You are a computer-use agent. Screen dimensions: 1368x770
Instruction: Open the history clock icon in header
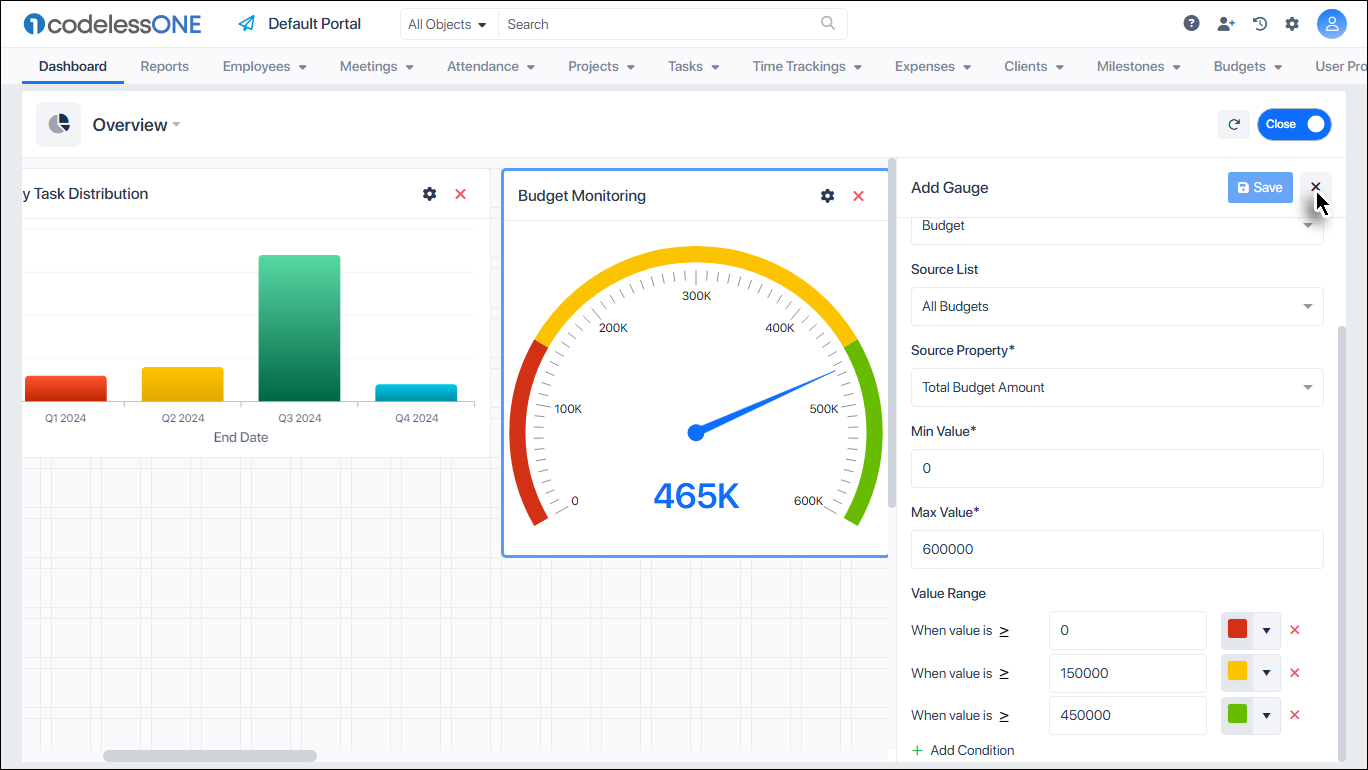[1259, 22]
